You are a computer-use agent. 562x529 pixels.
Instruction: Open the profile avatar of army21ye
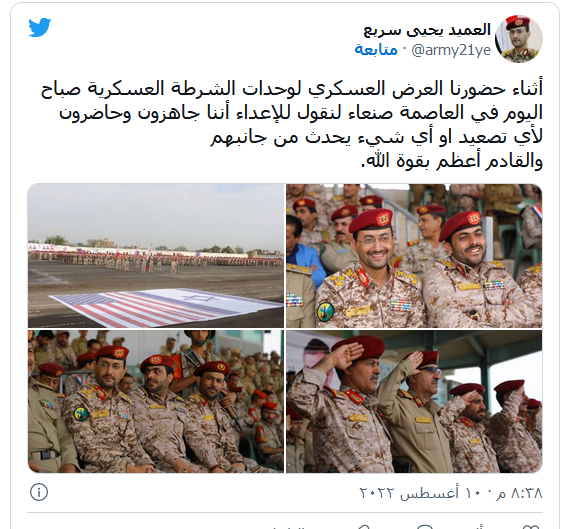(518, 39)
